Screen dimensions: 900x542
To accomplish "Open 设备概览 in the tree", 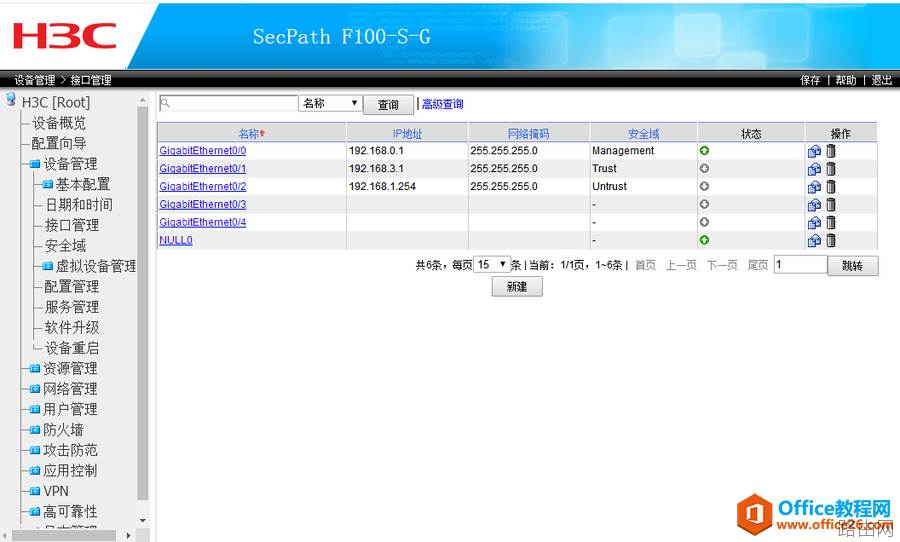I will pyautogui.click(x=59, y=123).
